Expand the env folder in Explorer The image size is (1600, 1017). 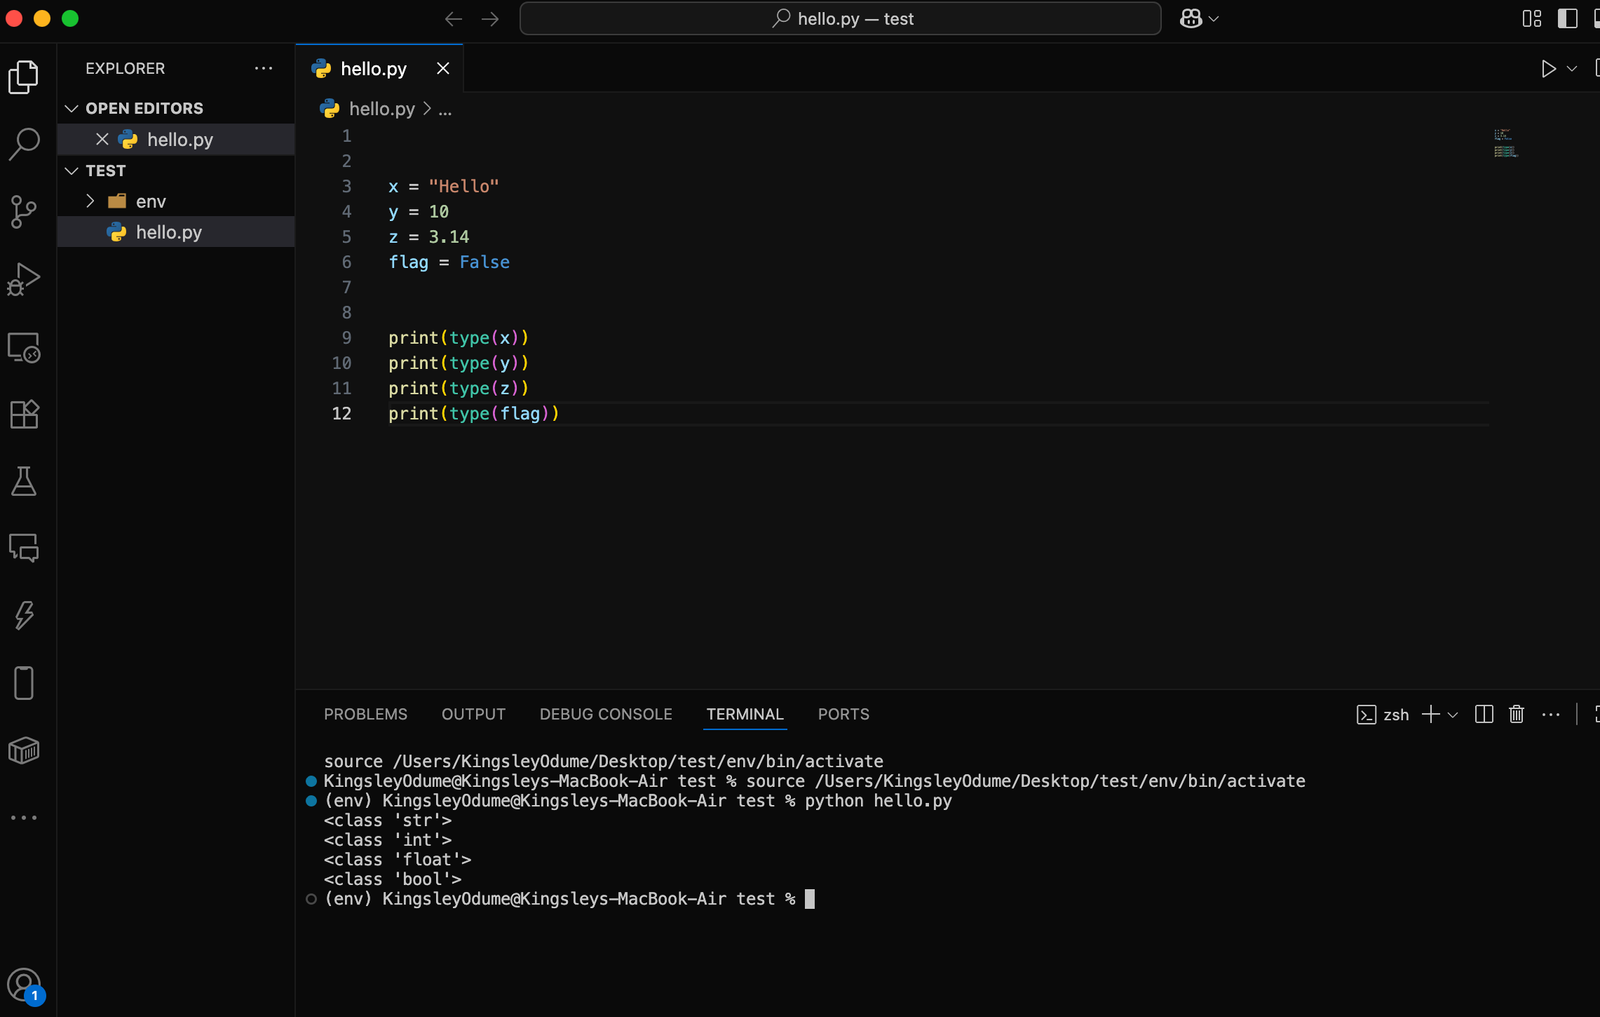(89, 201)
